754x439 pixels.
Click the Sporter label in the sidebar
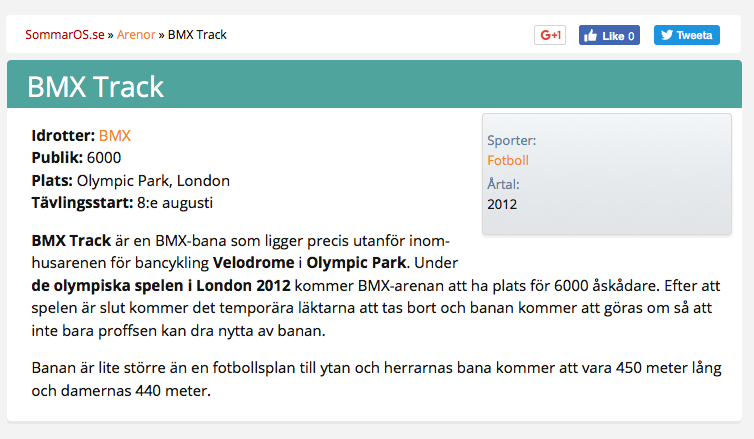512,140
